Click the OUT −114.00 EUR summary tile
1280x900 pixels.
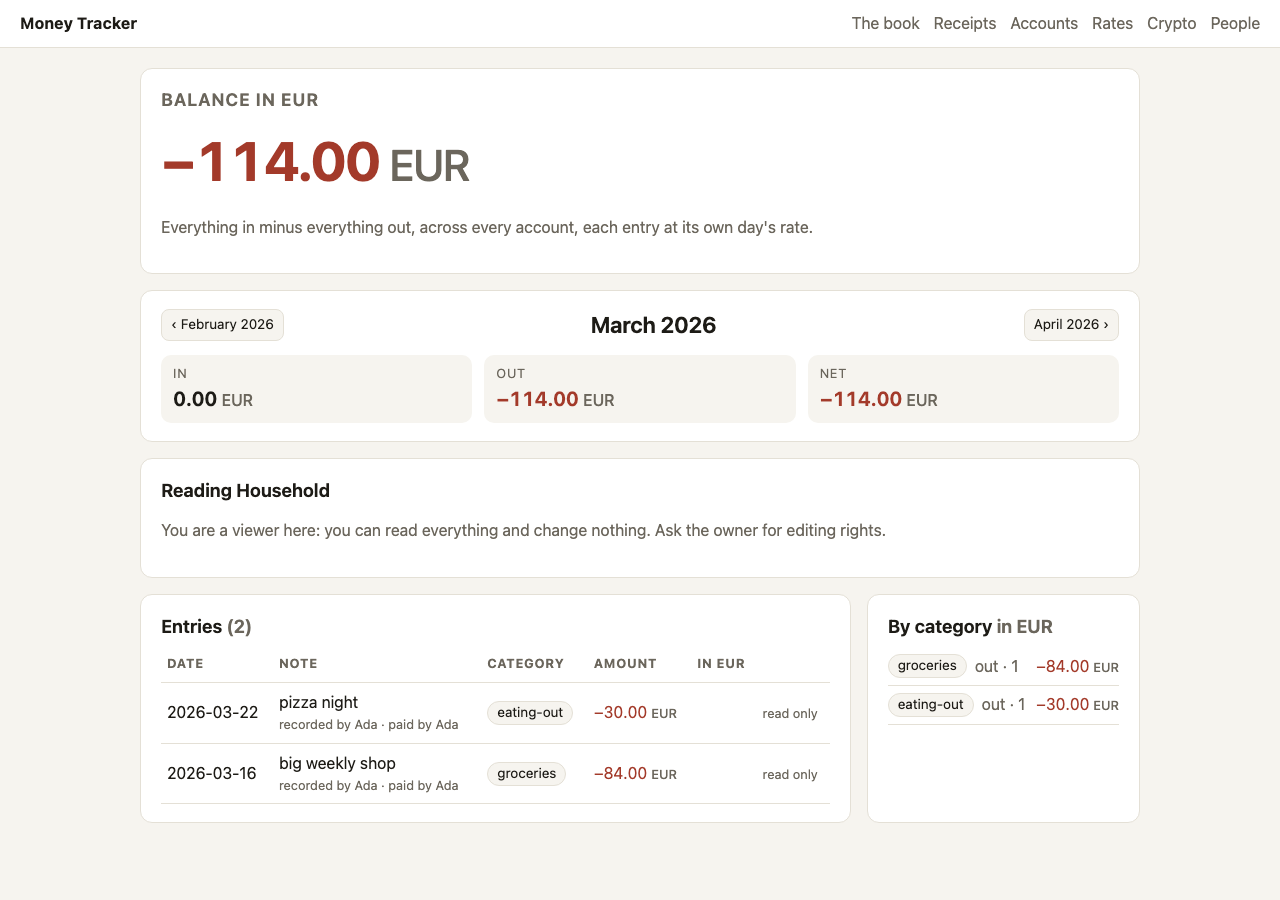640,389
